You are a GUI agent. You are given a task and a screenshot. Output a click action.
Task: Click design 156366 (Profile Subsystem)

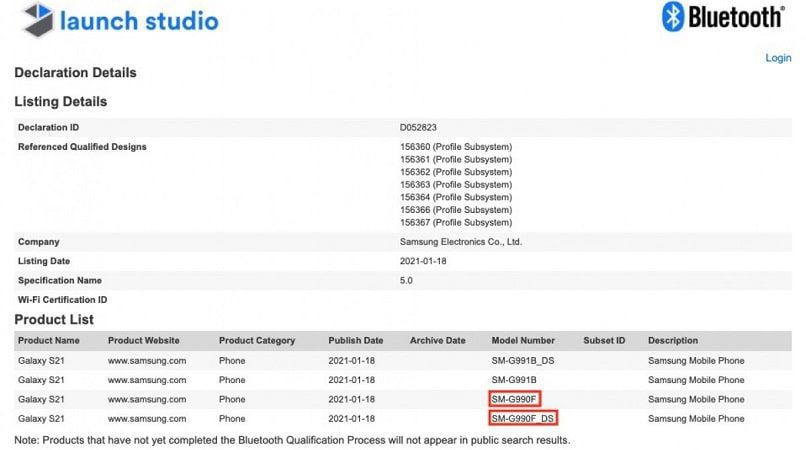click(x=456, y=210)
